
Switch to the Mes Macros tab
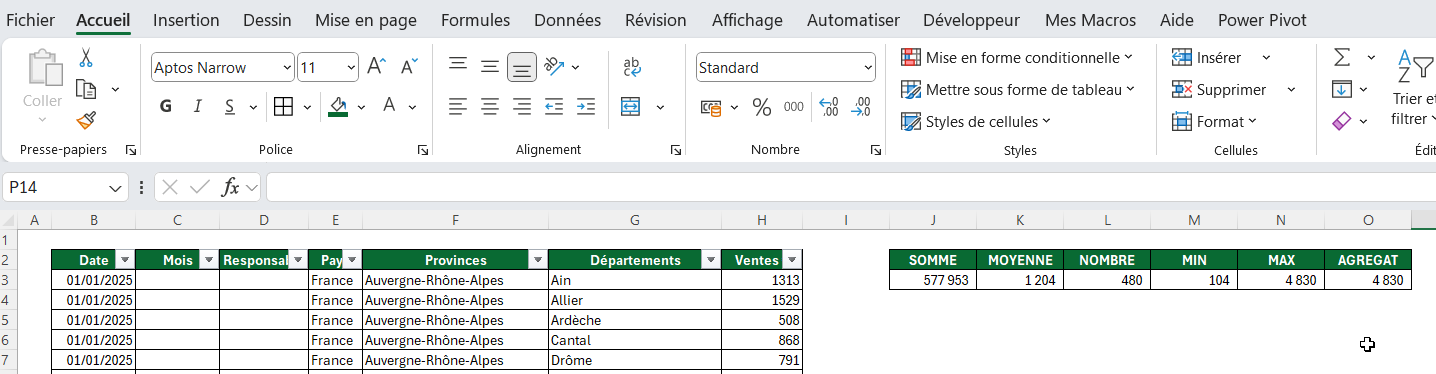pyautogui.click(x=1090, y=20)
